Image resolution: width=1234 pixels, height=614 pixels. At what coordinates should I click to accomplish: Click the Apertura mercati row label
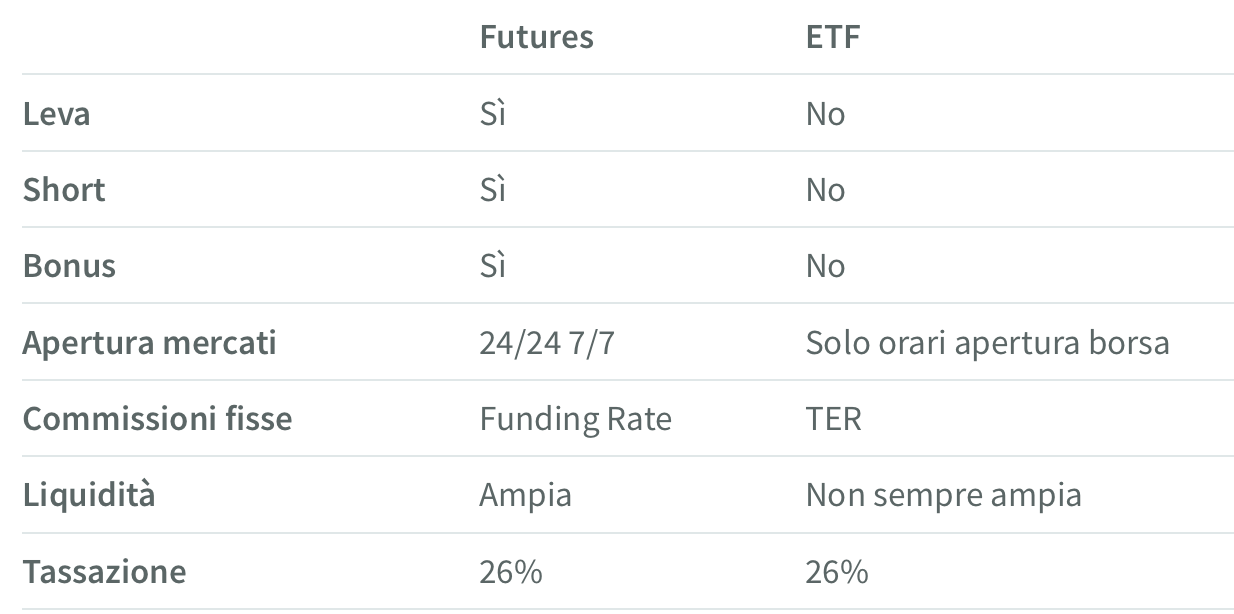149,343
